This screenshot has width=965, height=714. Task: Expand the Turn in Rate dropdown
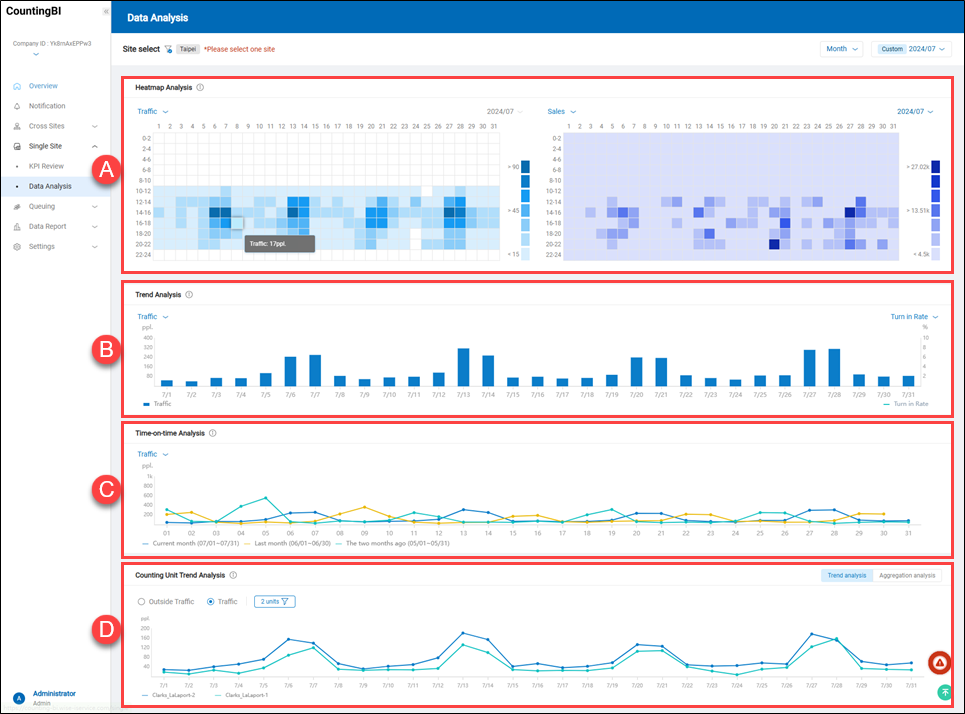point(915,316)
